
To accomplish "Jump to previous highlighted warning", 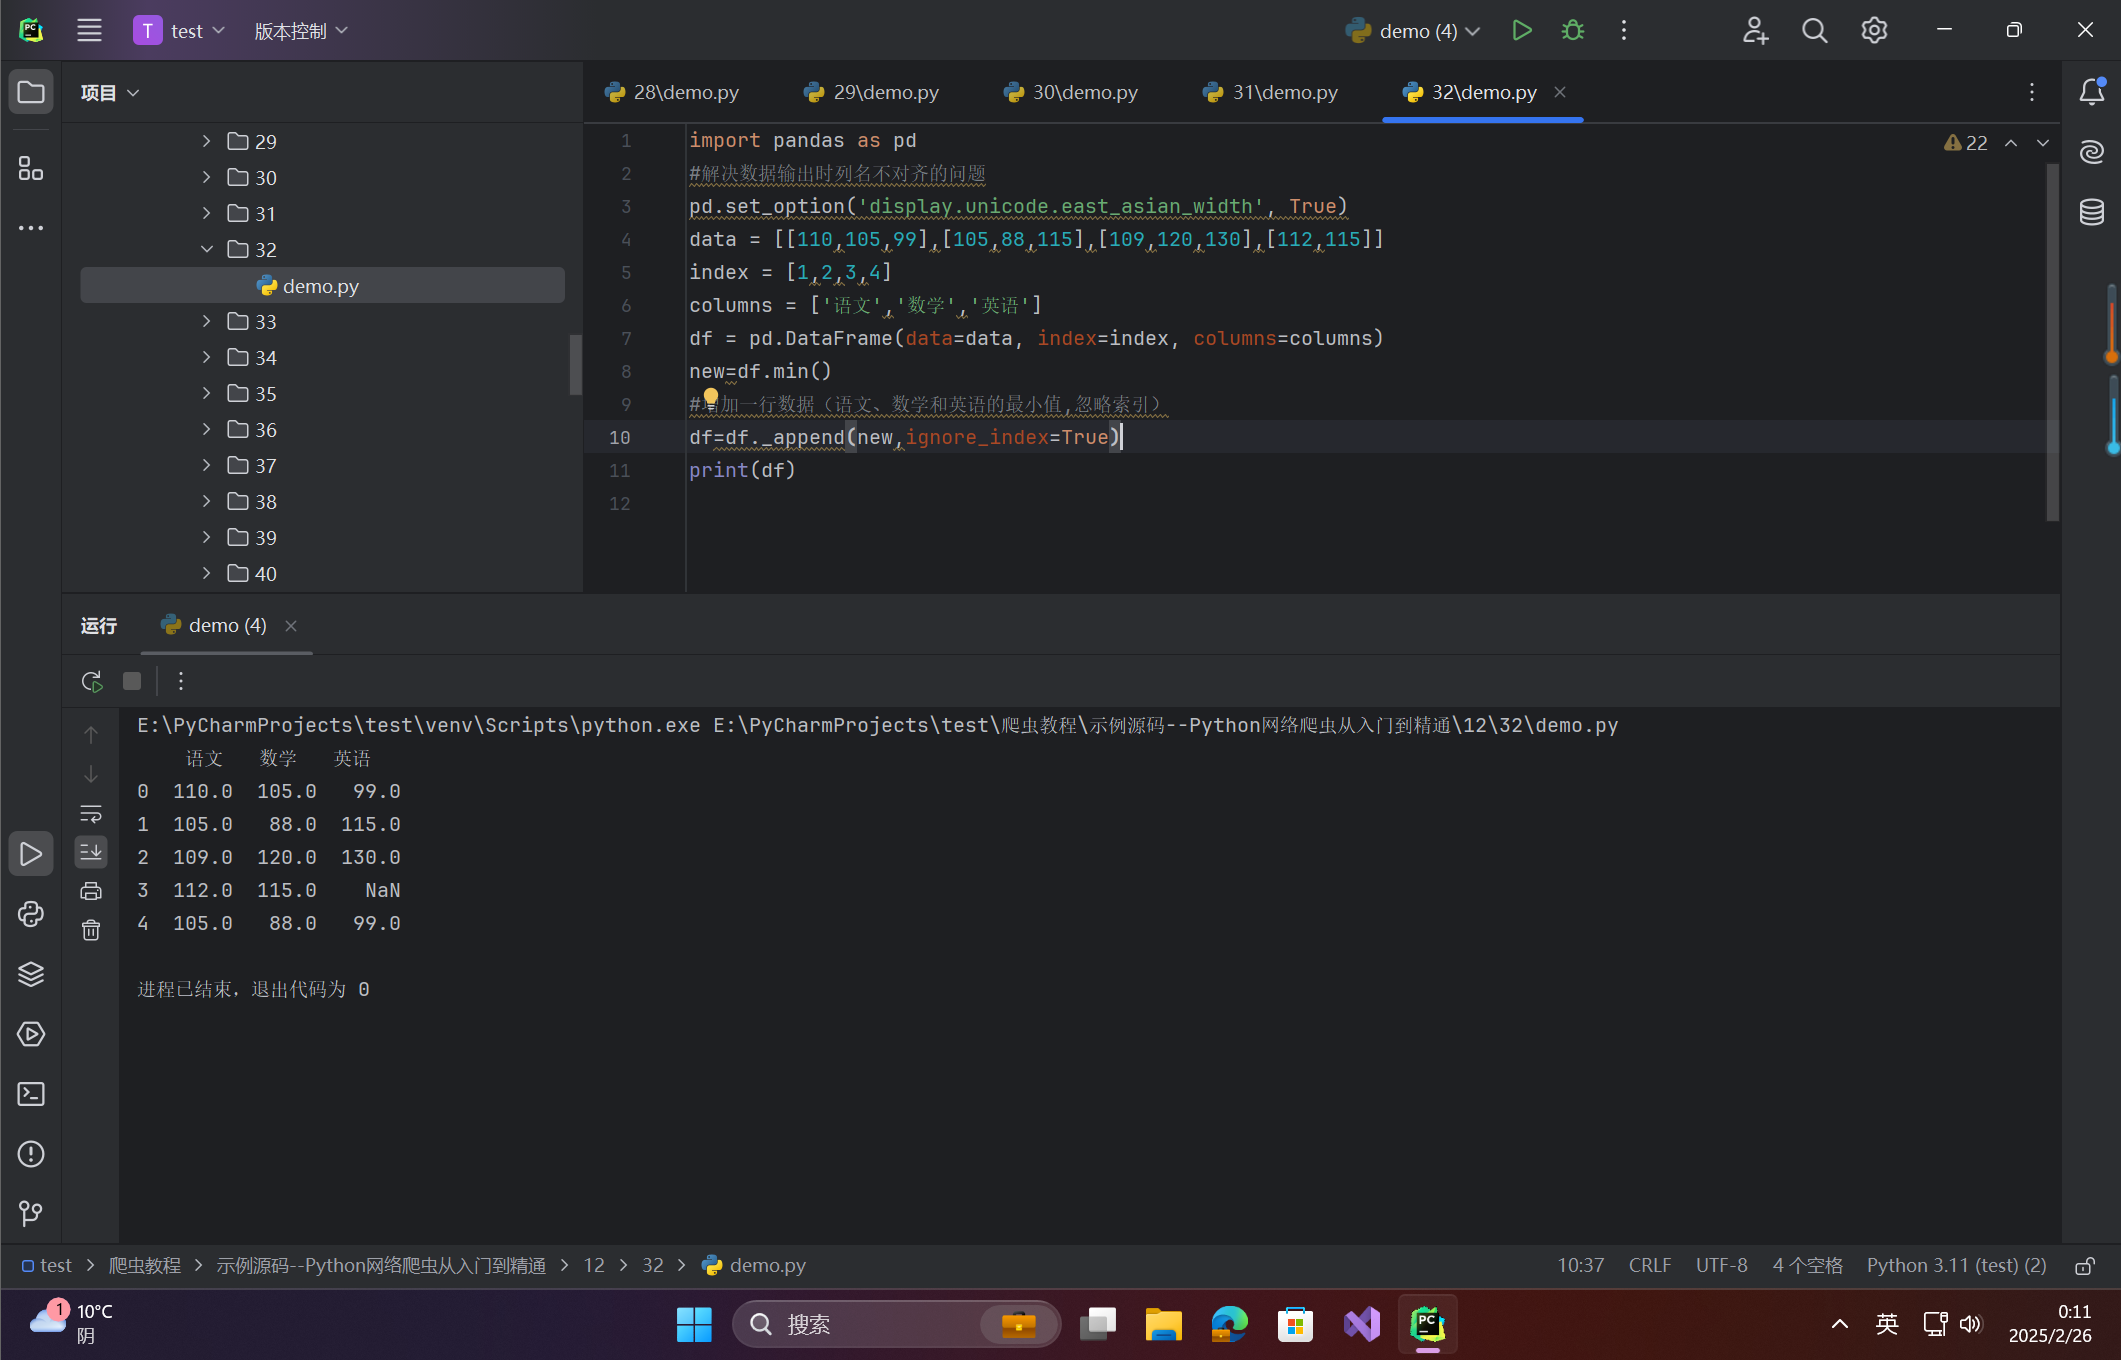I will [x=2011, y=143].
